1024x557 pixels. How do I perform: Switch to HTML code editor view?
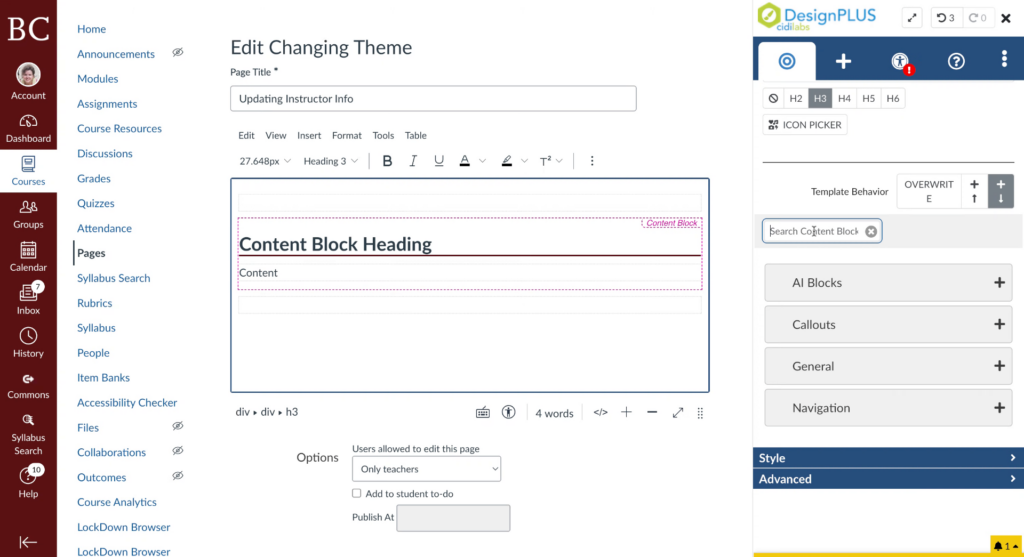(600, 413)
